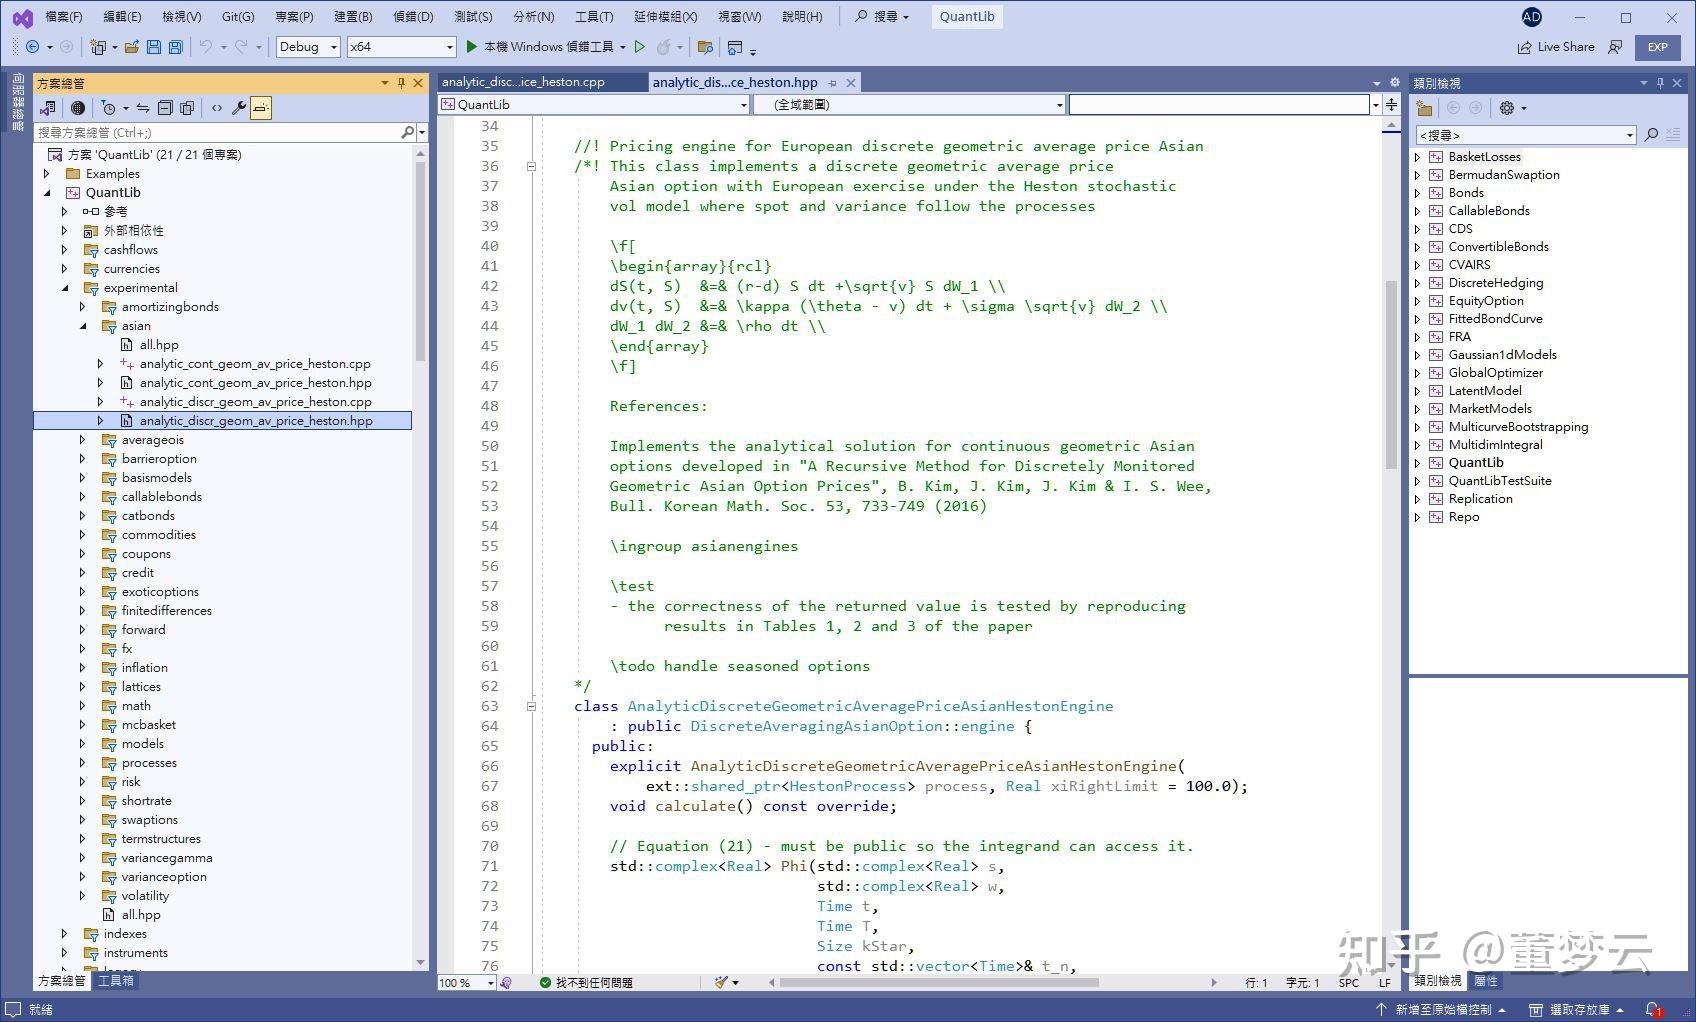1696x1022 pixels.
Task: Click the Open File folder icon
Action: pyautogui.click(x=131, y=47)
